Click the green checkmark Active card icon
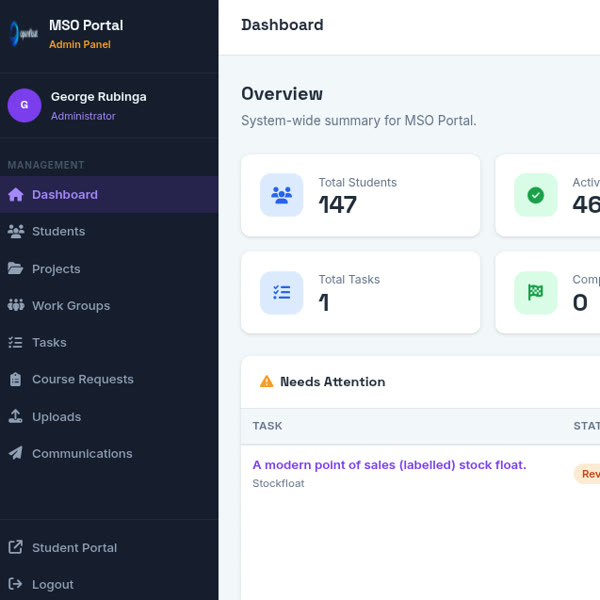This screenshot has height=600, width=600. click(536, 195)
